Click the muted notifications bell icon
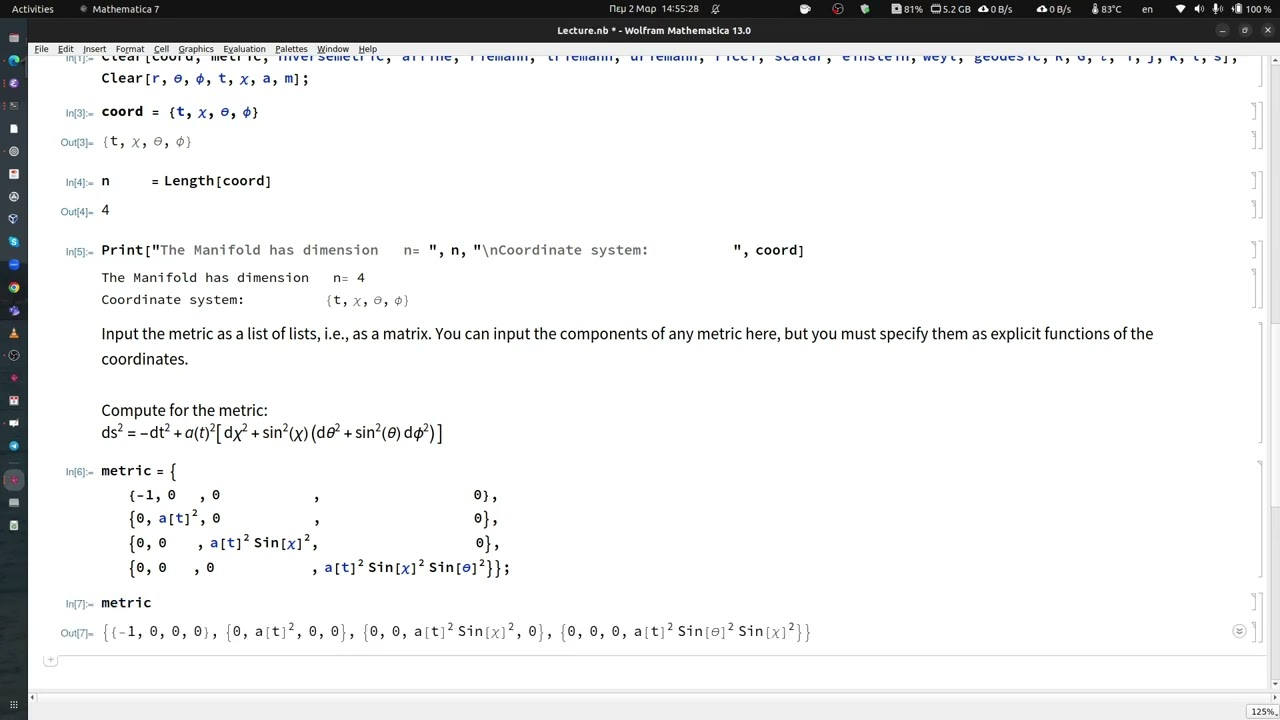 (716, 9)
